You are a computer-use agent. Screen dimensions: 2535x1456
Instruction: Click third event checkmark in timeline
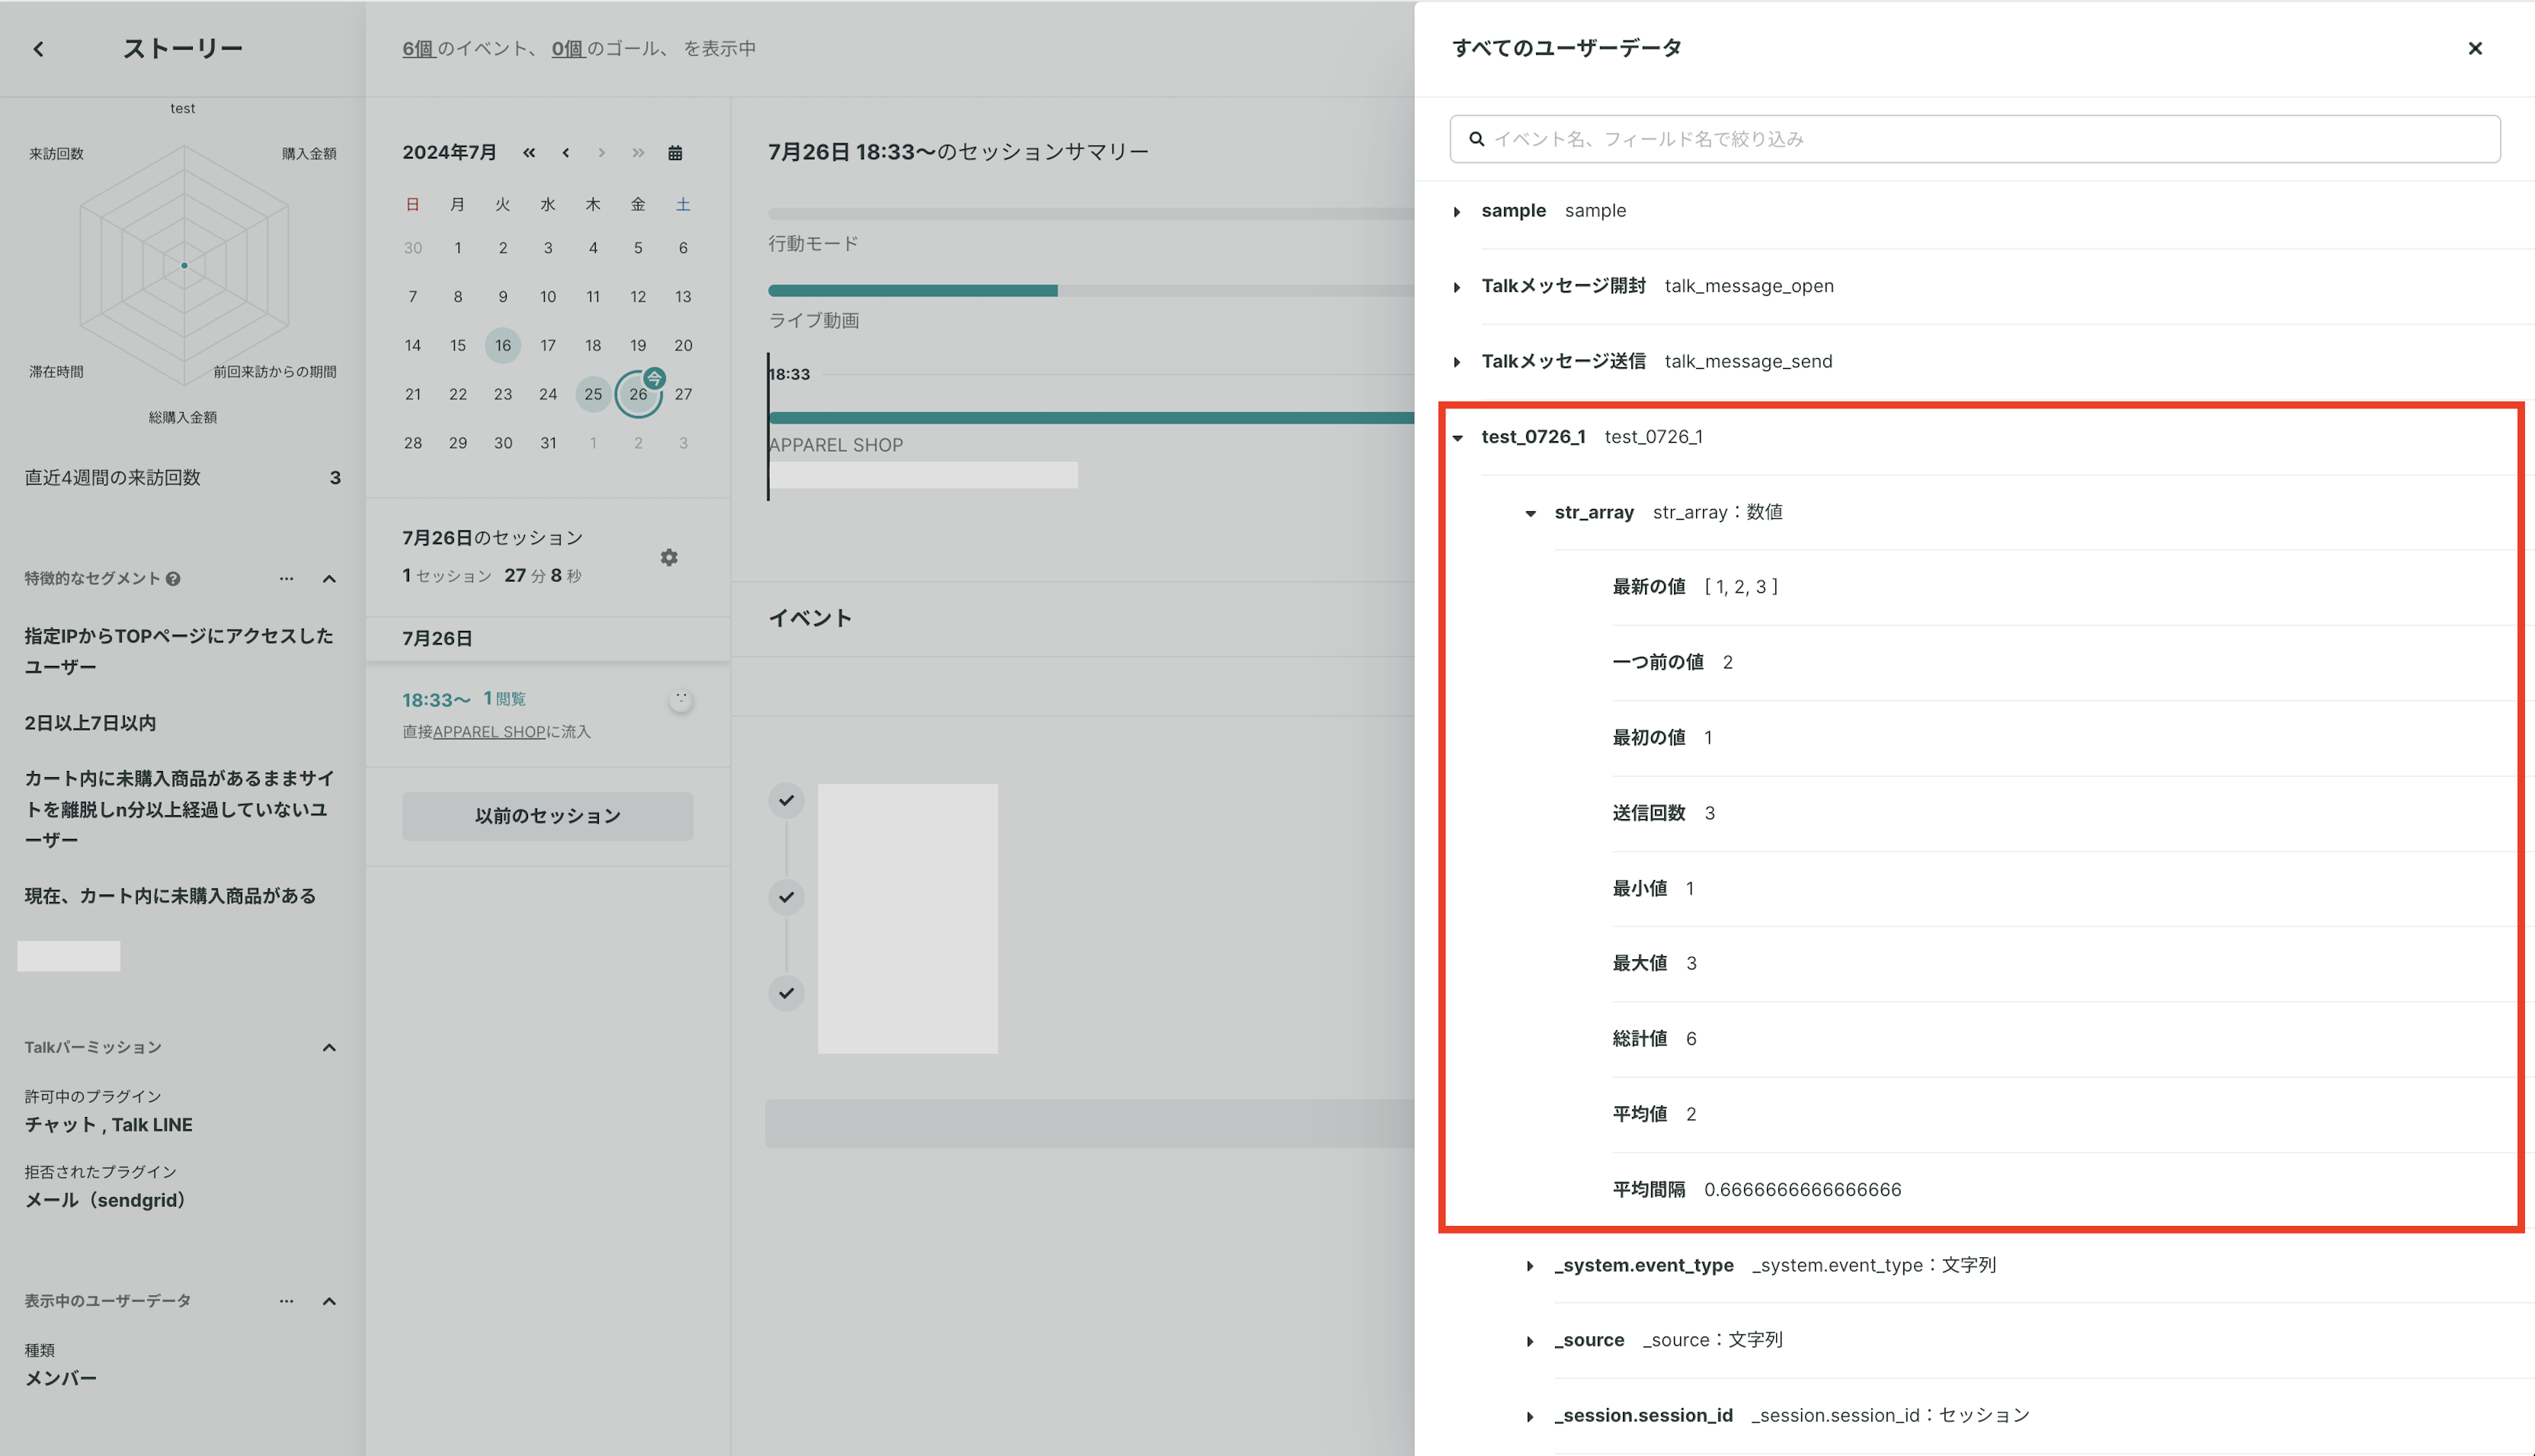tap(787, 993)
